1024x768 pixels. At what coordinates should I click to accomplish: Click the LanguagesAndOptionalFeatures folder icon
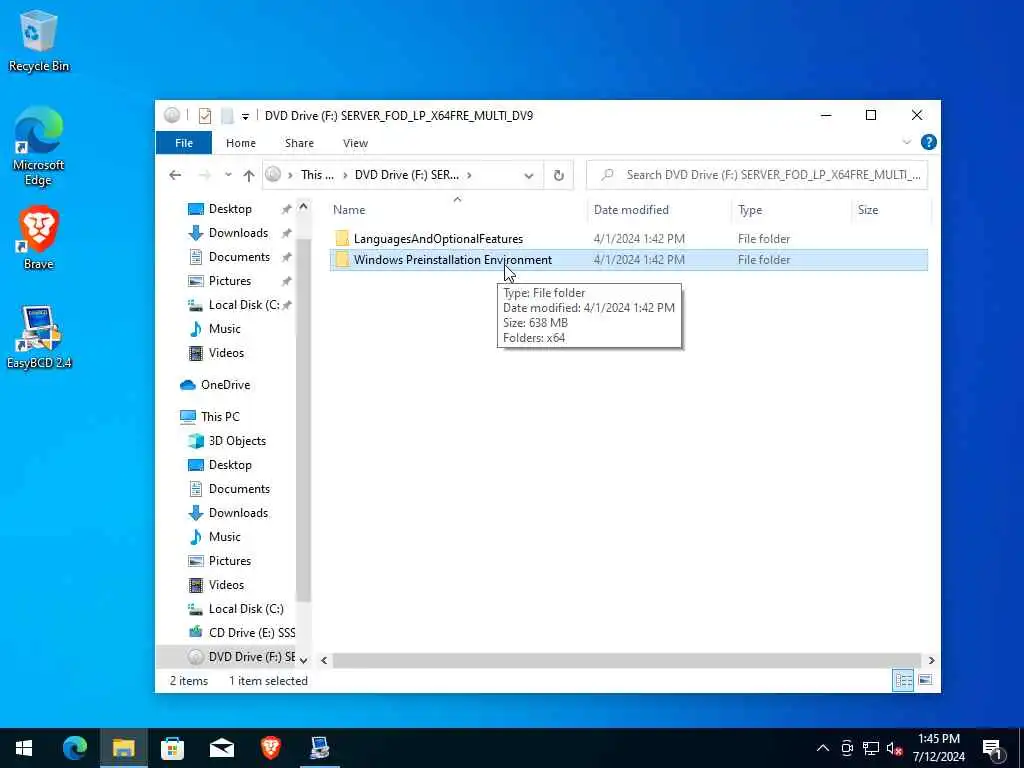pos(342,238)
